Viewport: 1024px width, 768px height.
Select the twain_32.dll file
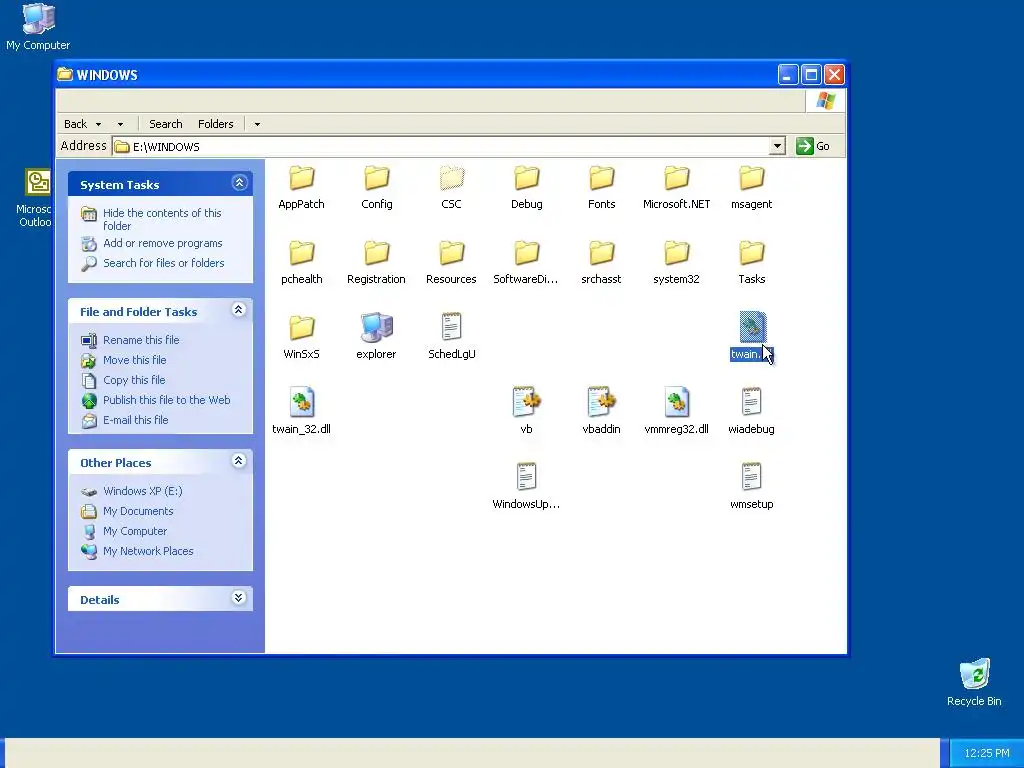point(301,412)
